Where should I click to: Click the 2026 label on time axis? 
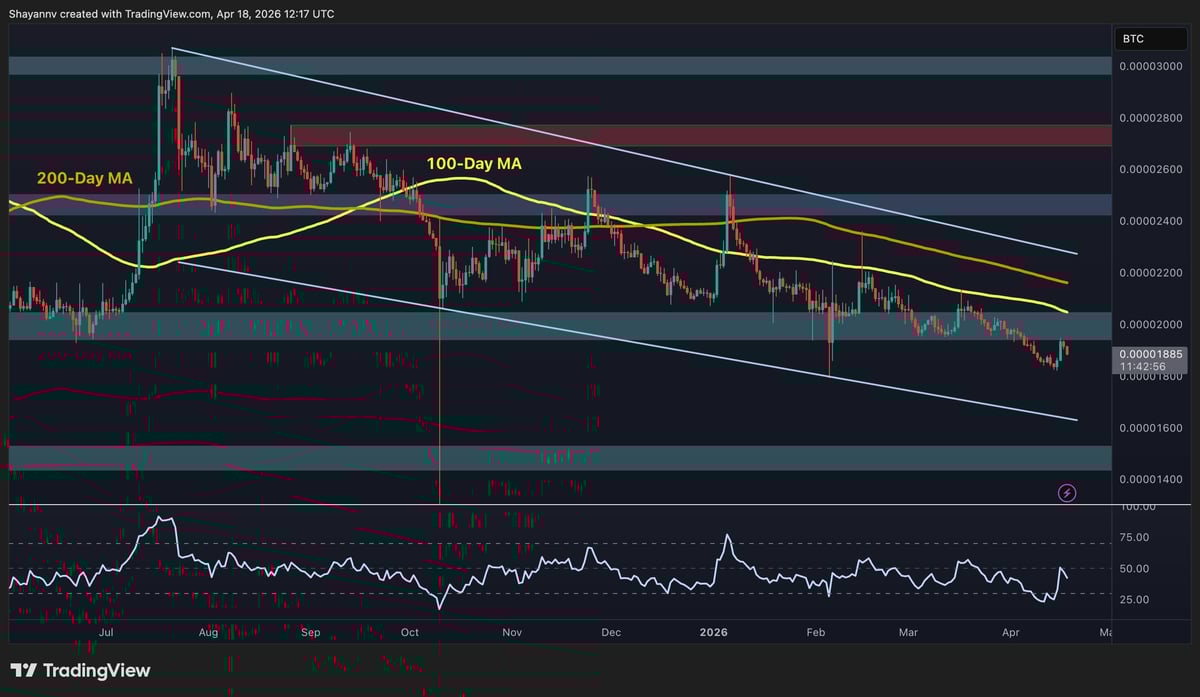tap(713, 633)
